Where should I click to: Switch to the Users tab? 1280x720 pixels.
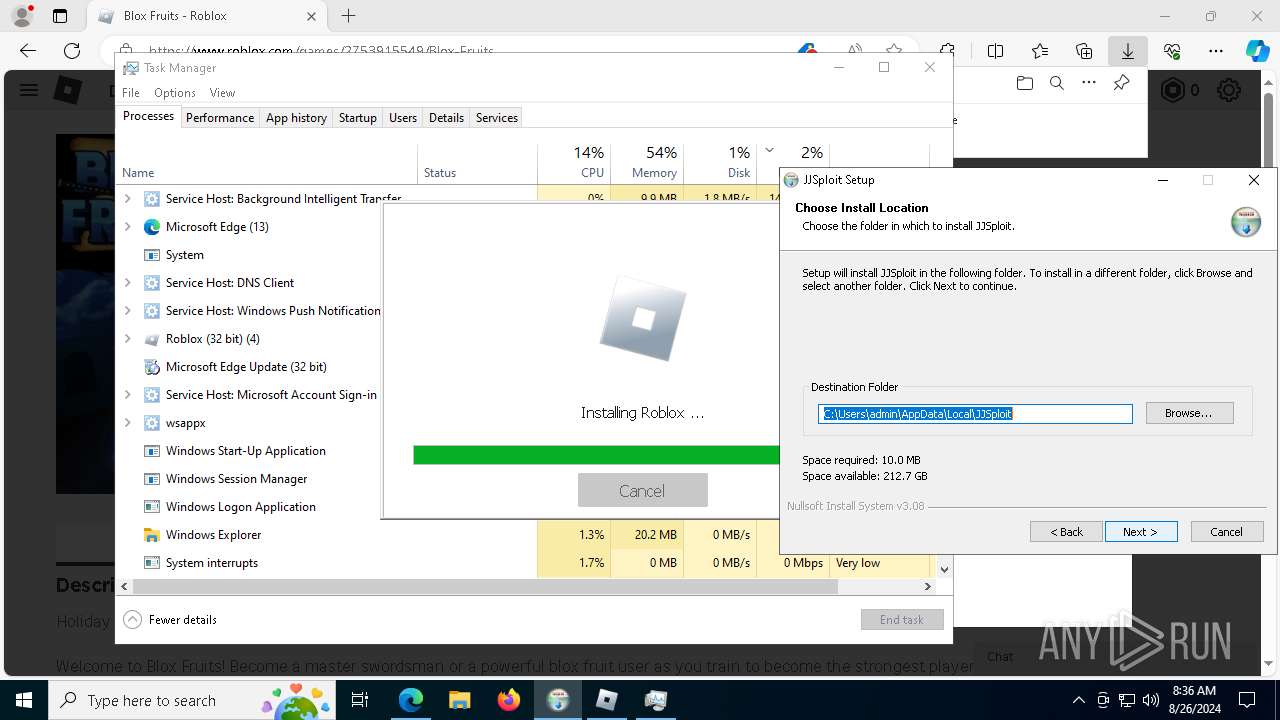(403, 117)
